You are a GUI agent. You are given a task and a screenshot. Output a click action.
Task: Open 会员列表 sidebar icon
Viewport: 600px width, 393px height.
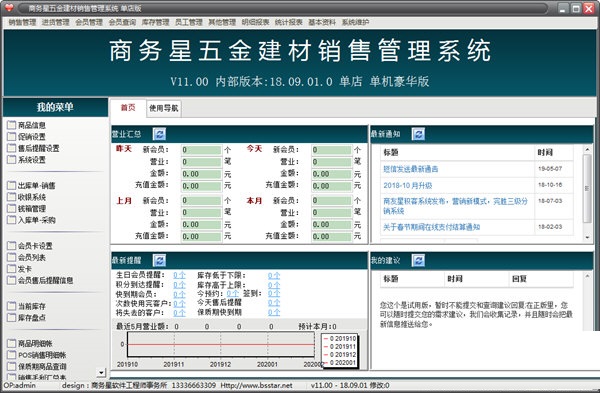coord(12,257)
